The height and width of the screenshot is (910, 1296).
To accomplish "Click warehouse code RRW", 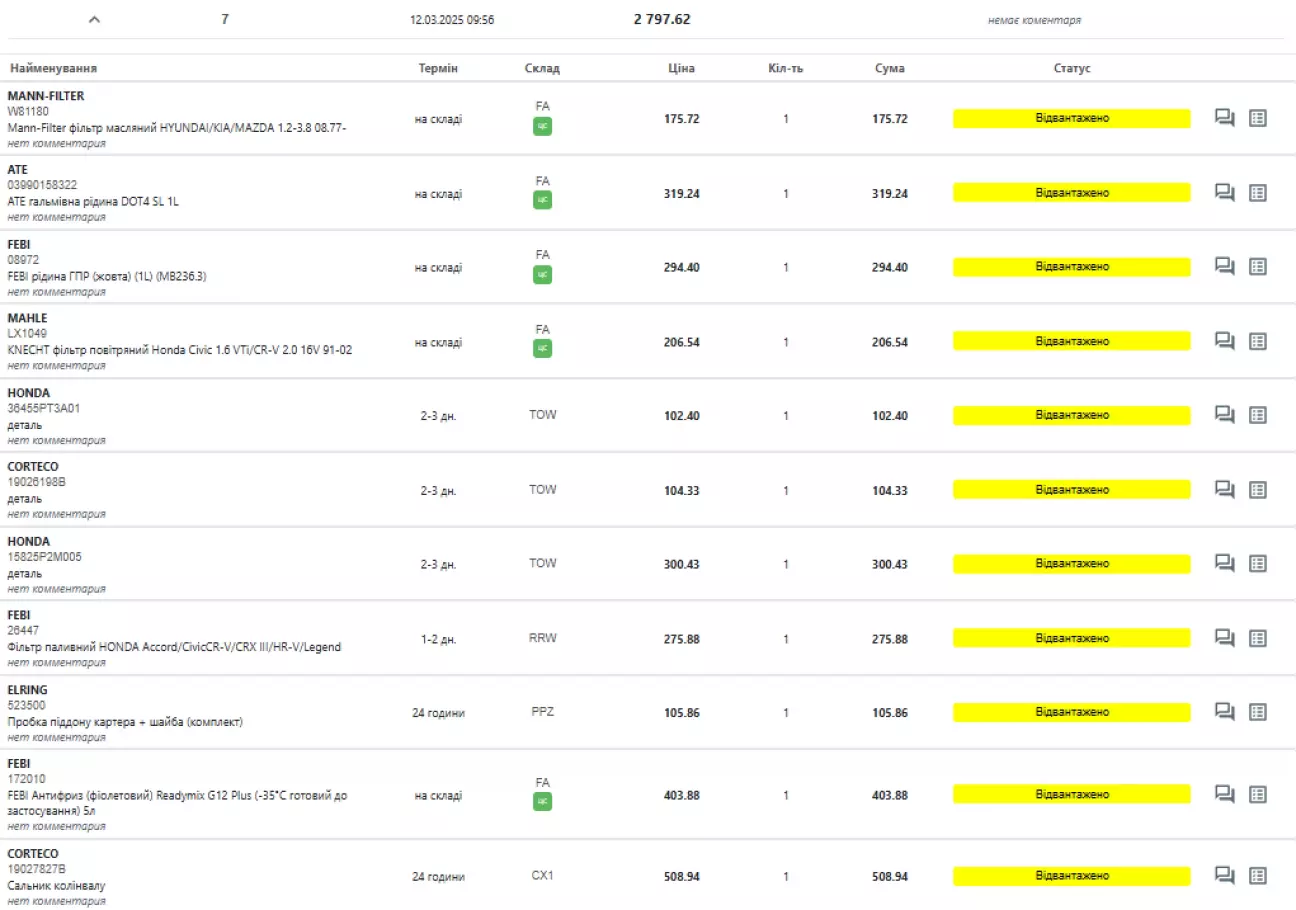I will (542, 637).
